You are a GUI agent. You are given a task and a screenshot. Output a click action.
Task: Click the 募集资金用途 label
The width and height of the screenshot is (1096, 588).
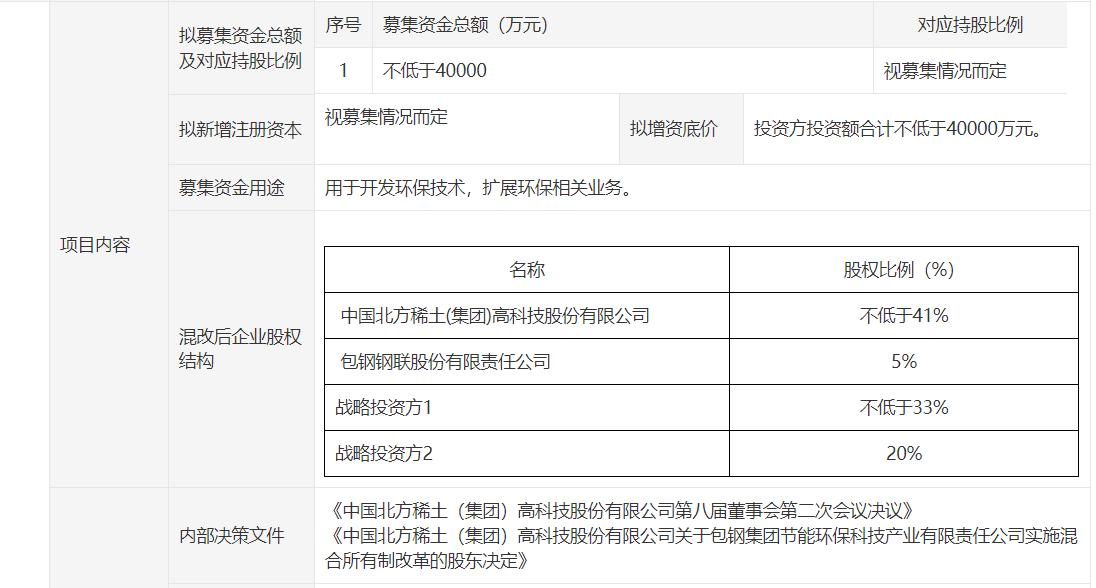pos(231,187)
